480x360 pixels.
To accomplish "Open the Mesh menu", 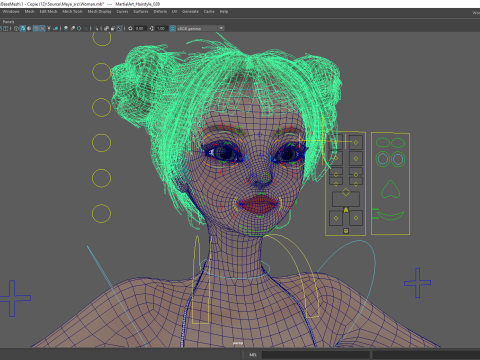I will (x=29, y=12).
